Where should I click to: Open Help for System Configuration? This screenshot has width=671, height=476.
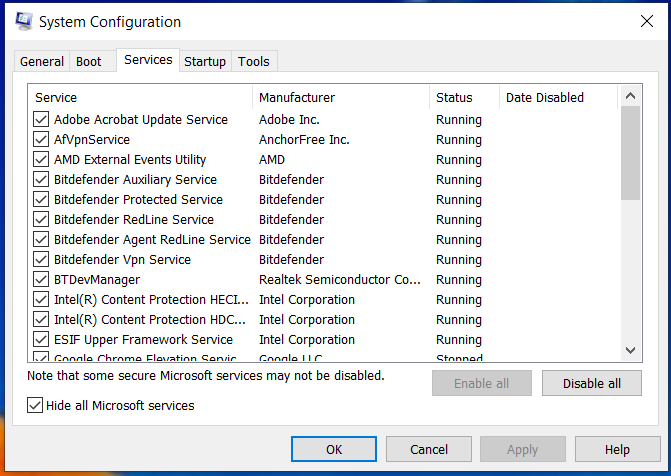(618, 449)
